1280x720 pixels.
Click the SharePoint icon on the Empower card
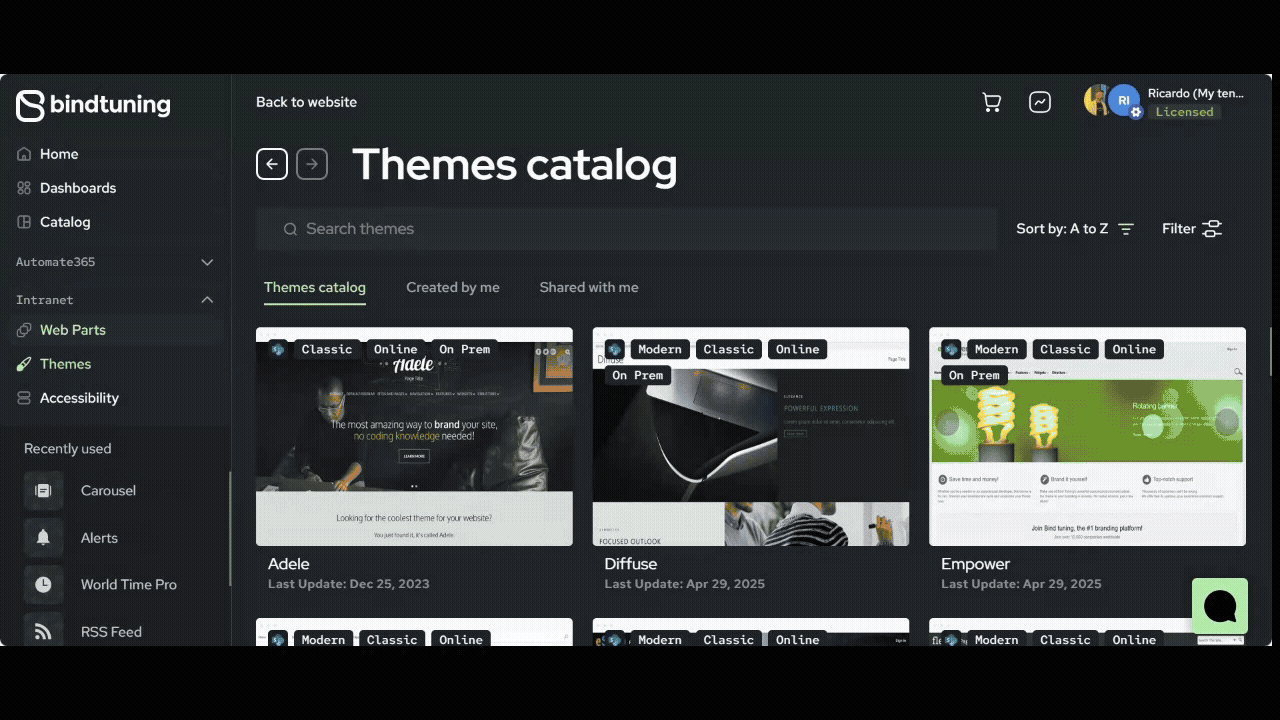click(x=951, y=349)
